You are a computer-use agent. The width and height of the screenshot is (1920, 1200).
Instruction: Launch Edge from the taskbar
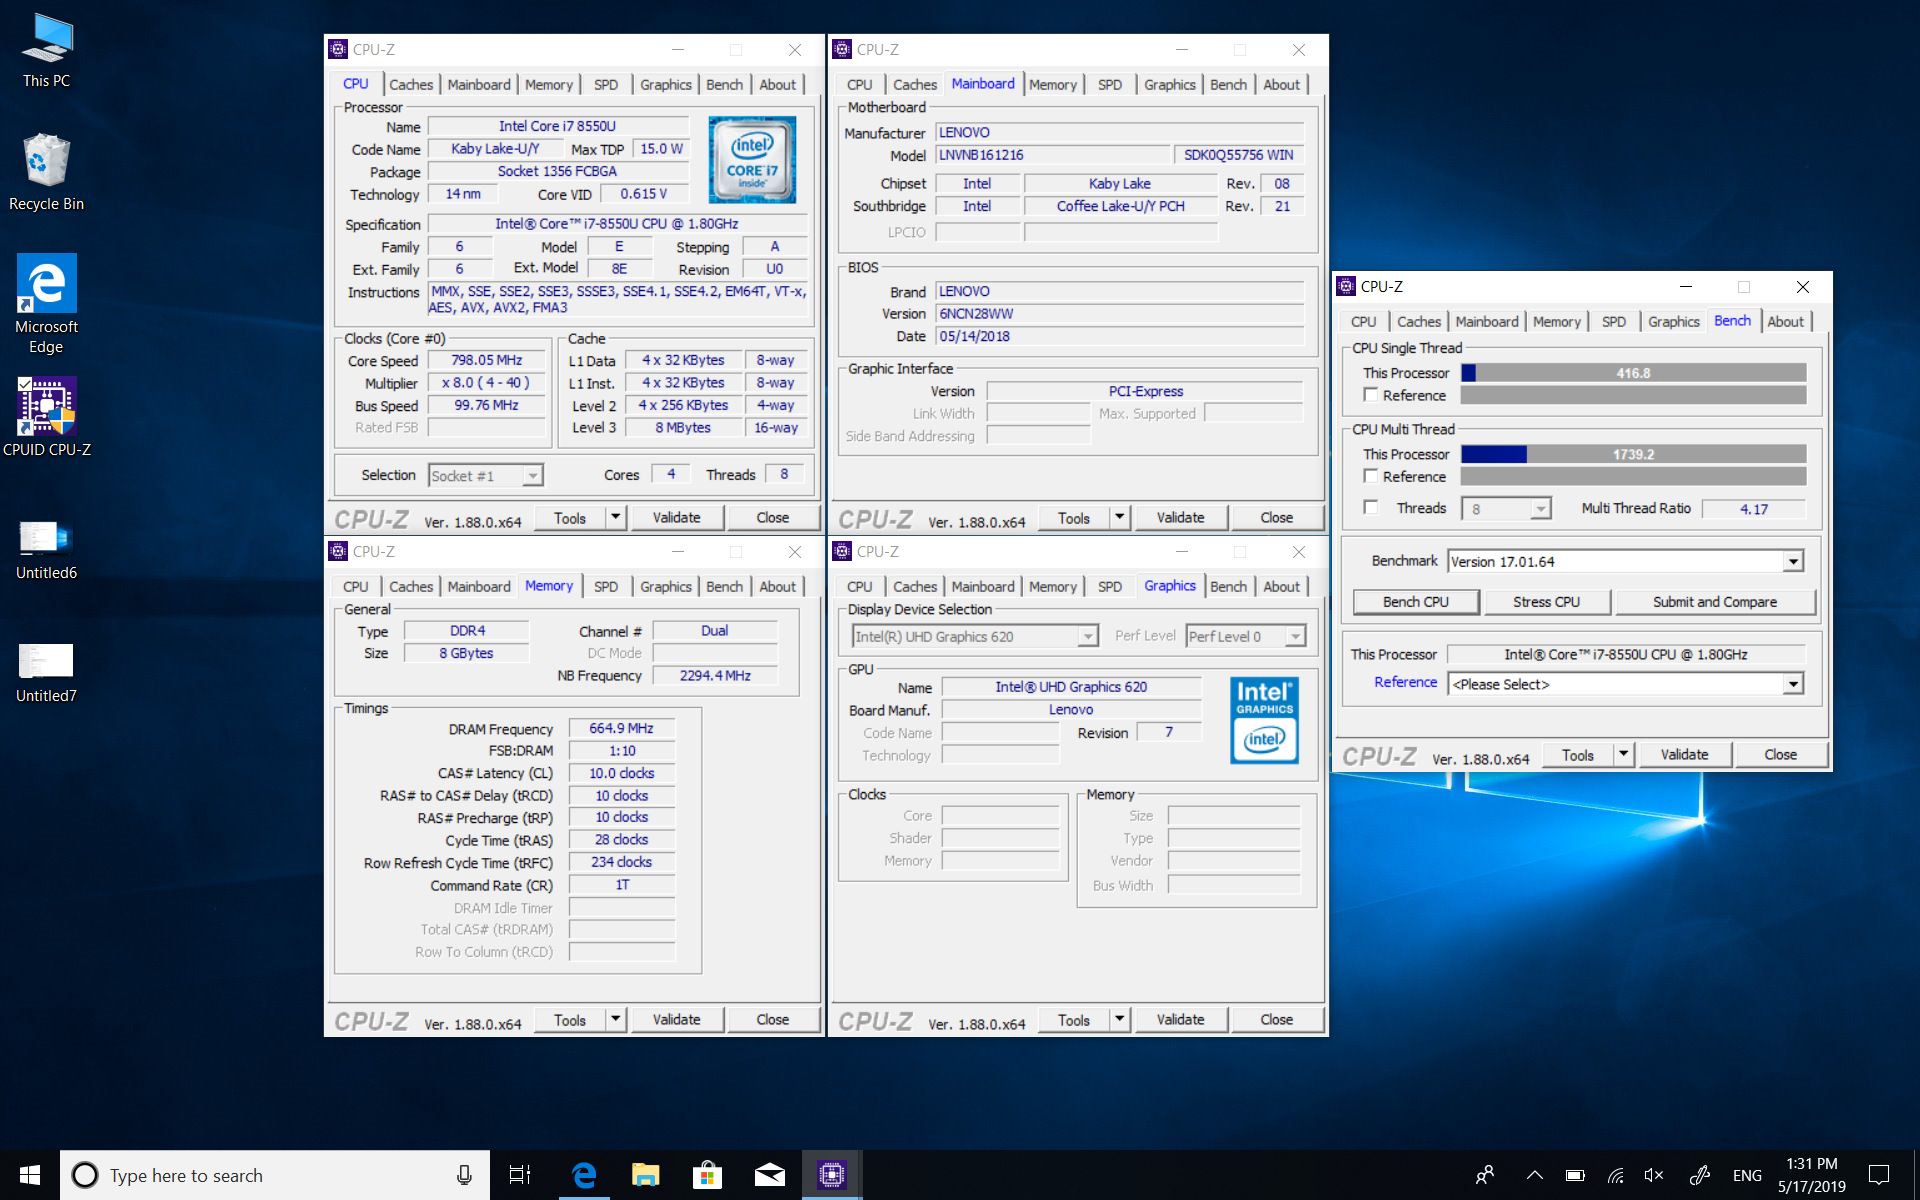[x=584, y=1175]
